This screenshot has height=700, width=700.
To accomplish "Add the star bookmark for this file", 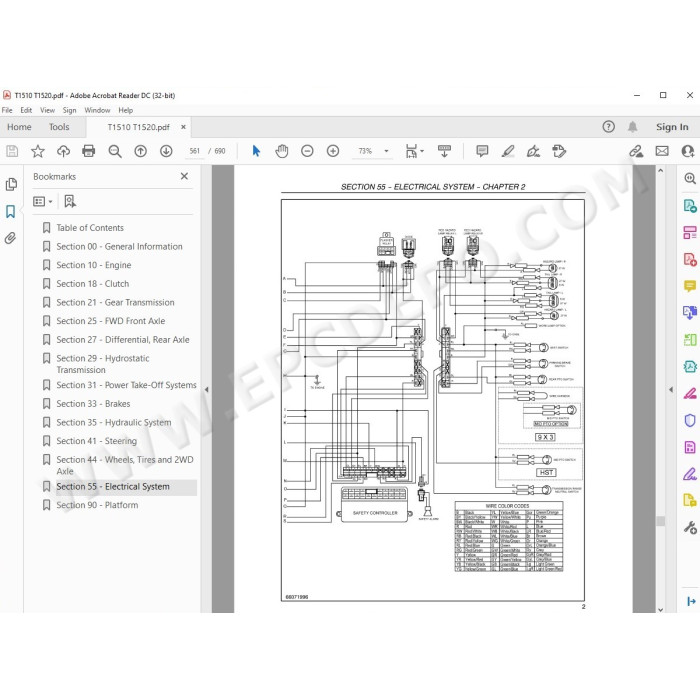I will click(x=38, y=151).
